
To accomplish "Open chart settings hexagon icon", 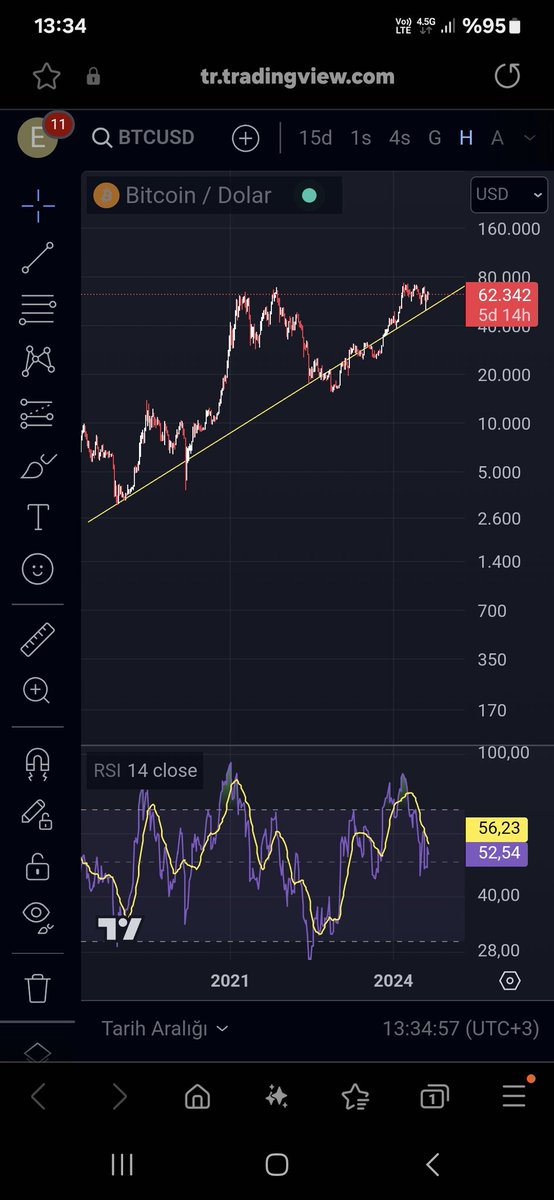I will click(509, 981).
